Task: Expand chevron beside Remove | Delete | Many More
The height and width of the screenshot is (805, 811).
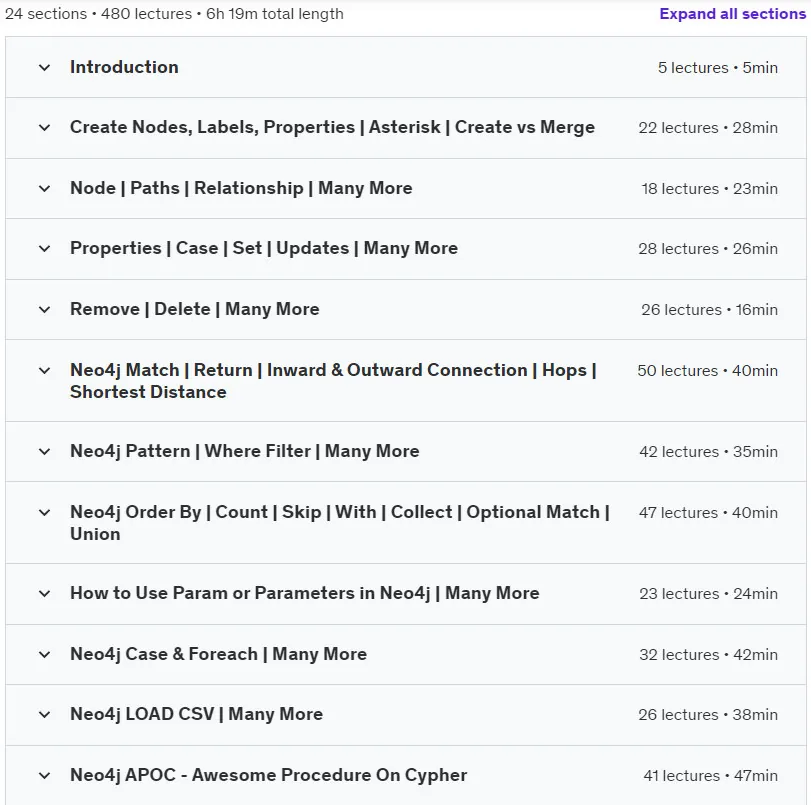Action: [44, 310]
